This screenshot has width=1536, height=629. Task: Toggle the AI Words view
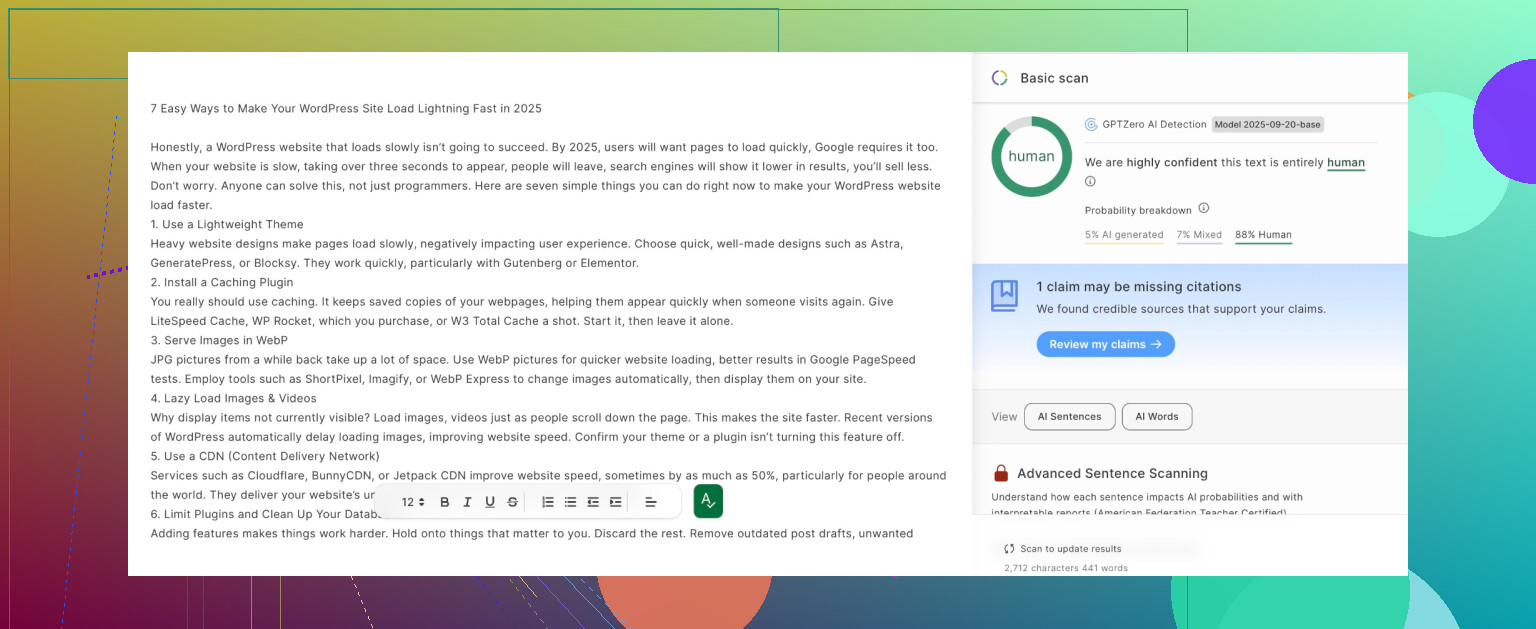click(1156, 417)
